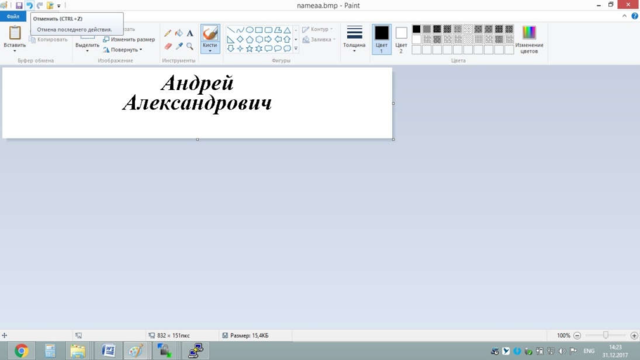Choose the Hexagon shape
The image size is (640, 360).
point(259,39)
